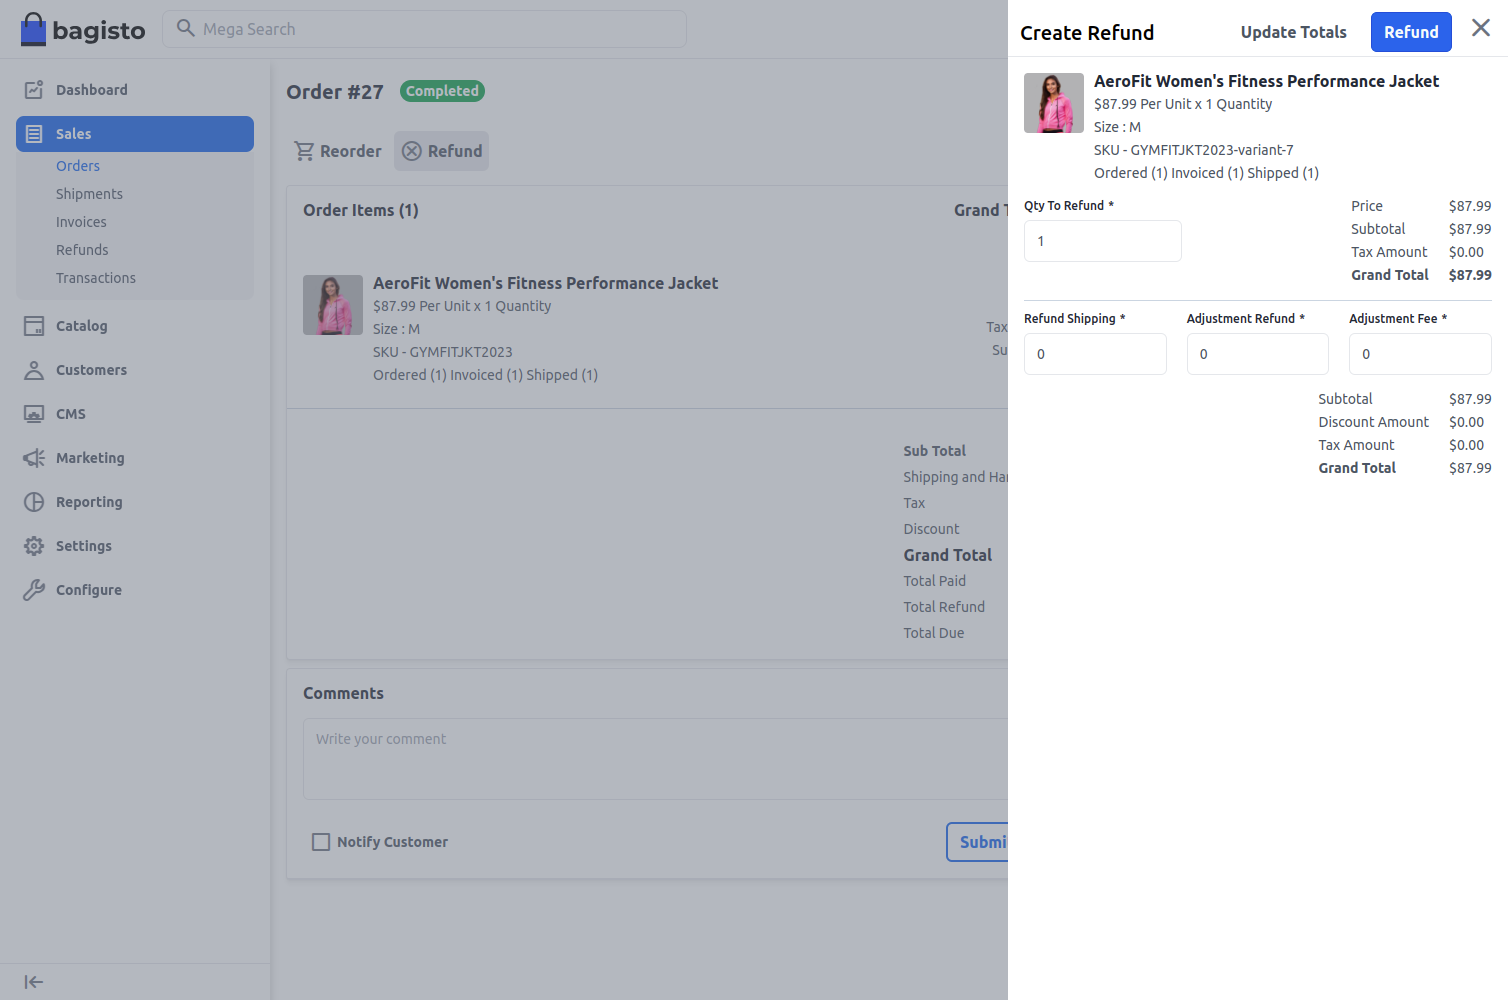Click the Reporting chart icon
1508x1000 pixels.
pyautogui.click(x=34, y=502)
